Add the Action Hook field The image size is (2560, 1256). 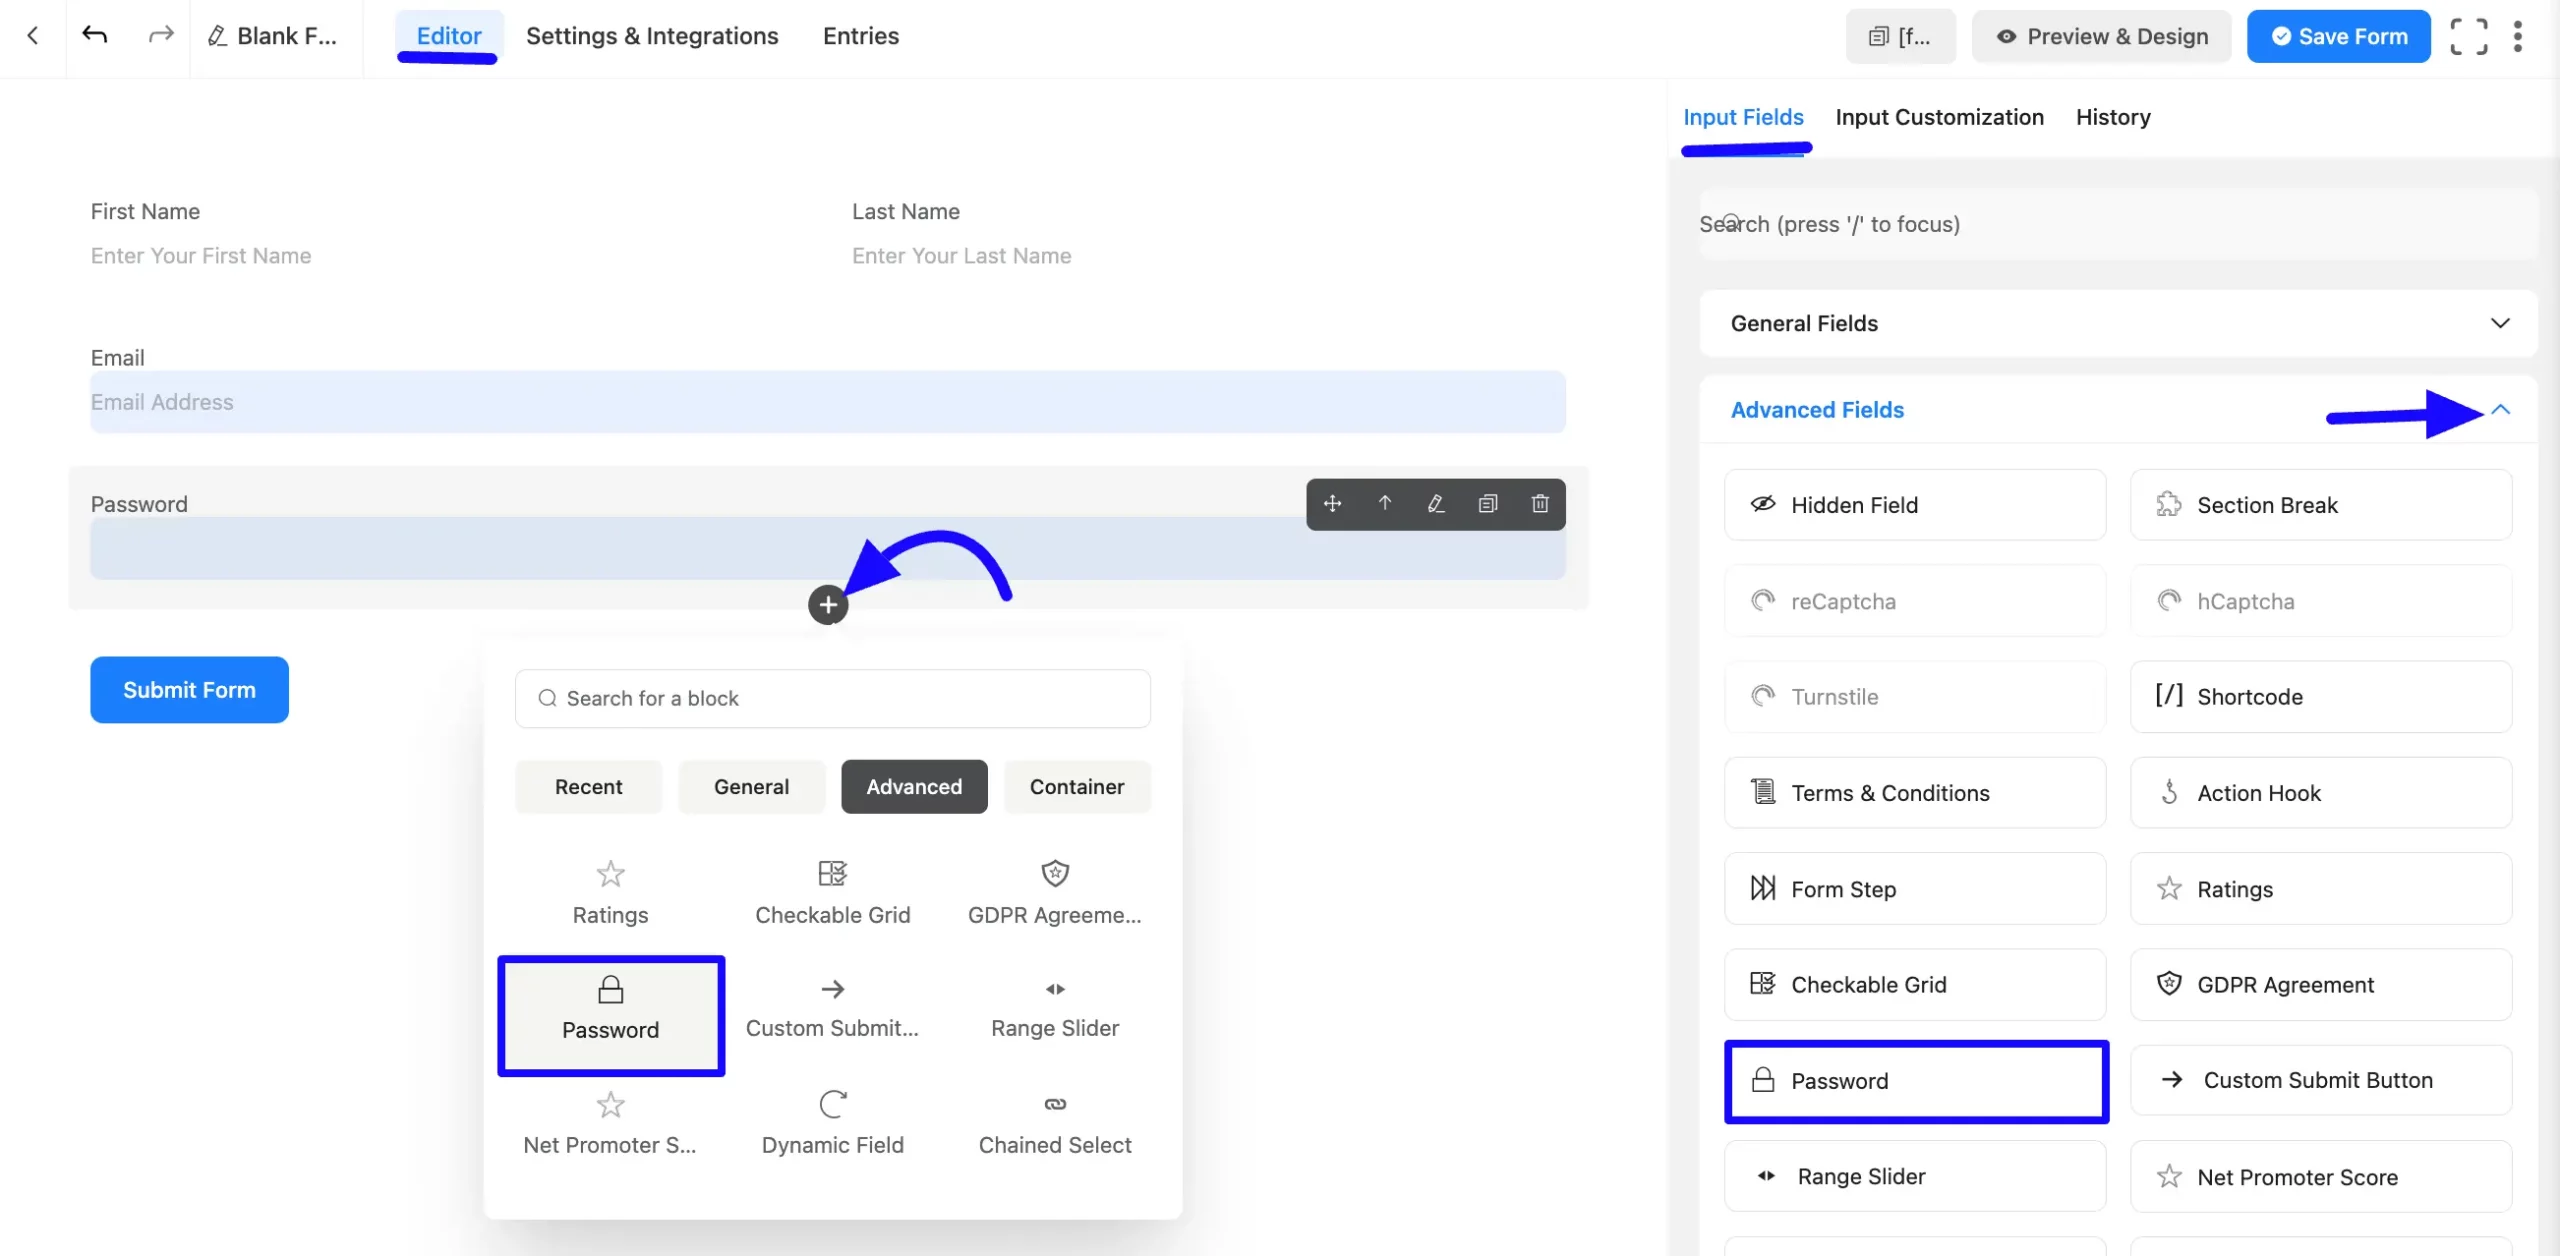(x=2322, y=792)
